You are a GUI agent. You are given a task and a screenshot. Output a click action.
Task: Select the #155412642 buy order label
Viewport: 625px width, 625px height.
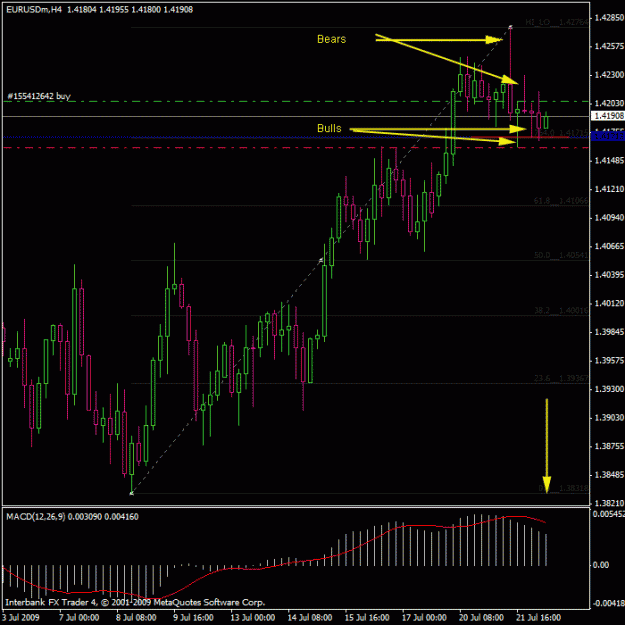coord(39,96)
